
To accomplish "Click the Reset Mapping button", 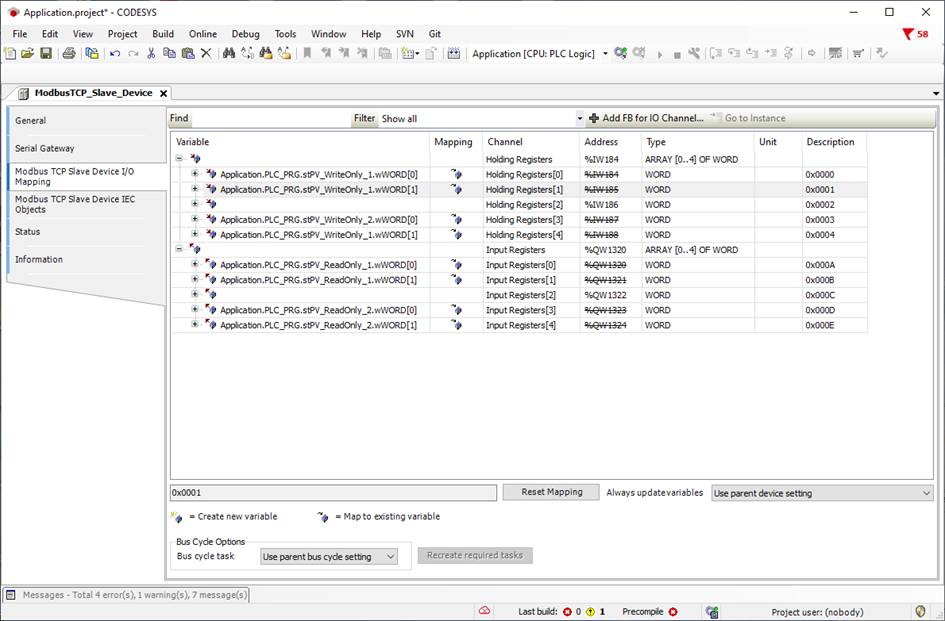I will [x=550, y=492].
